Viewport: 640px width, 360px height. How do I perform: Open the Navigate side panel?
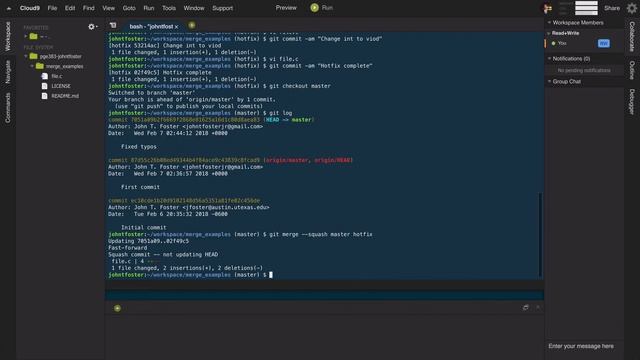[7, 72]
